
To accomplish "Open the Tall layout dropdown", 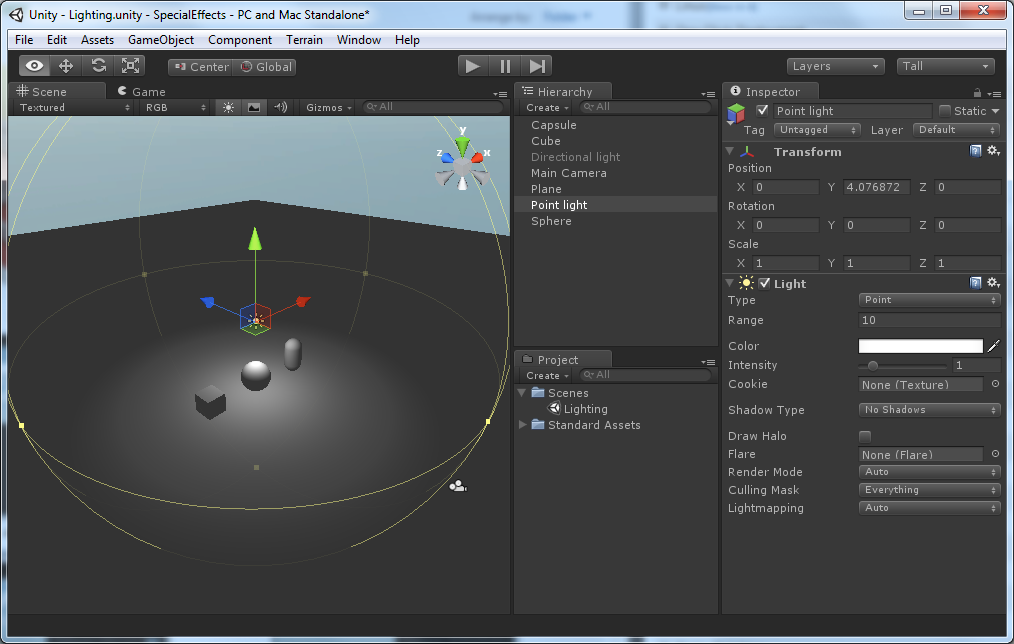I will 945,66.
